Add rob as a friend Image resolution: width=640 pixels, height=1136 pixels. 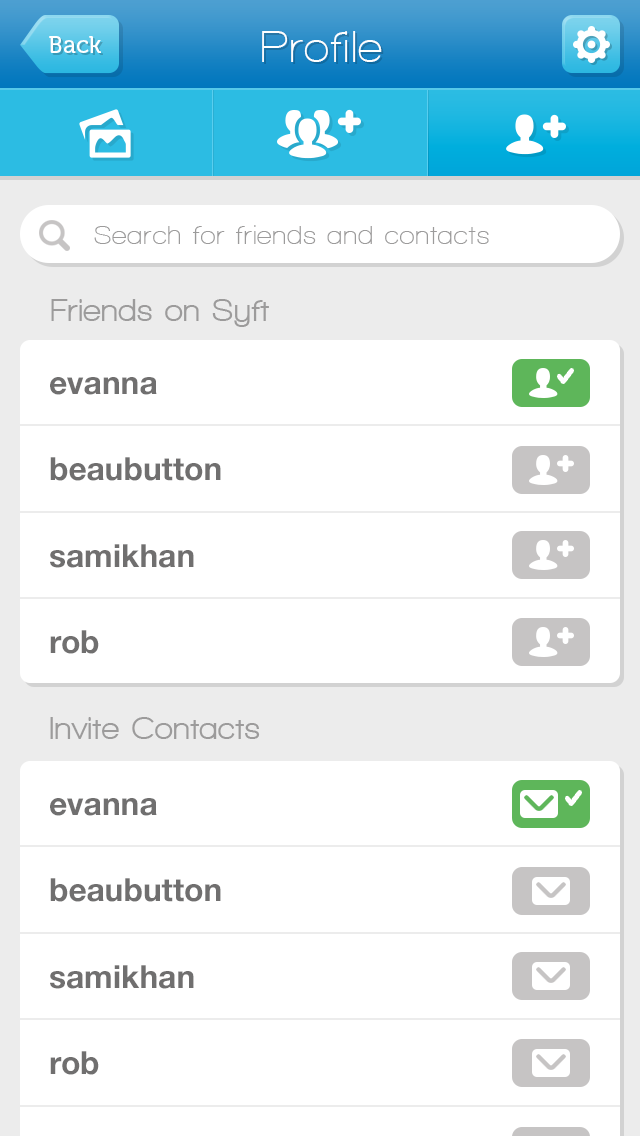point(550,642)
